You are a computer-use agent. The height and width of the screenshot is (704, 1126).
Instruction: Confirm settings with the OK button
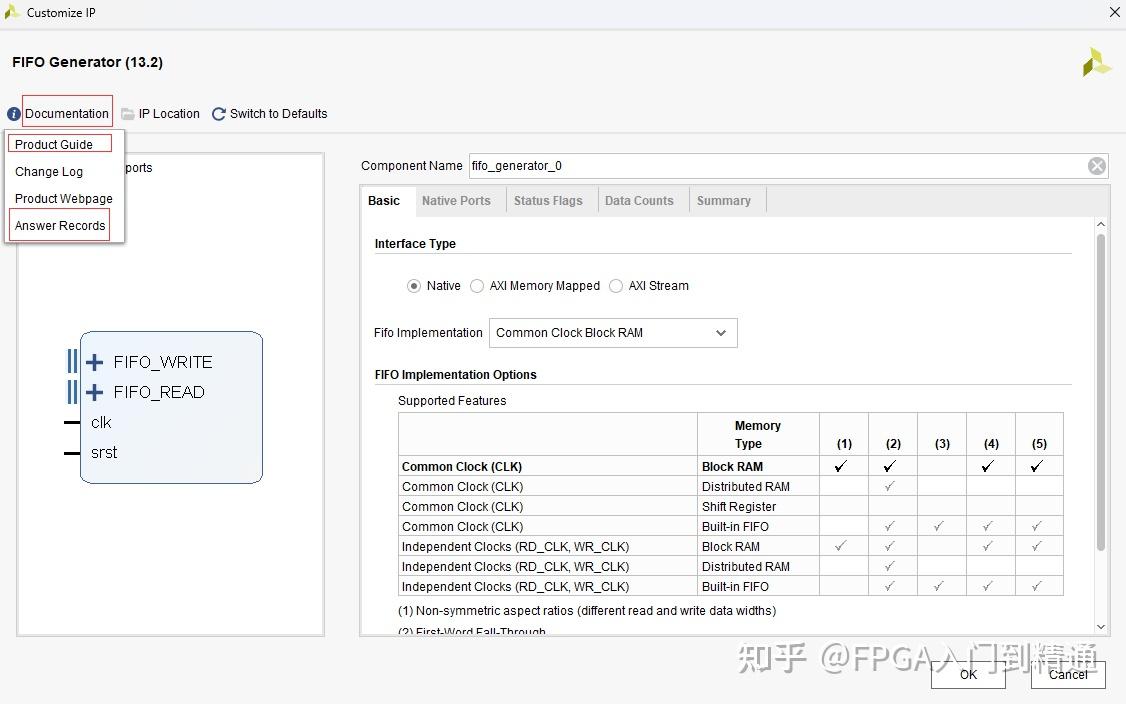tap(967, 675)
